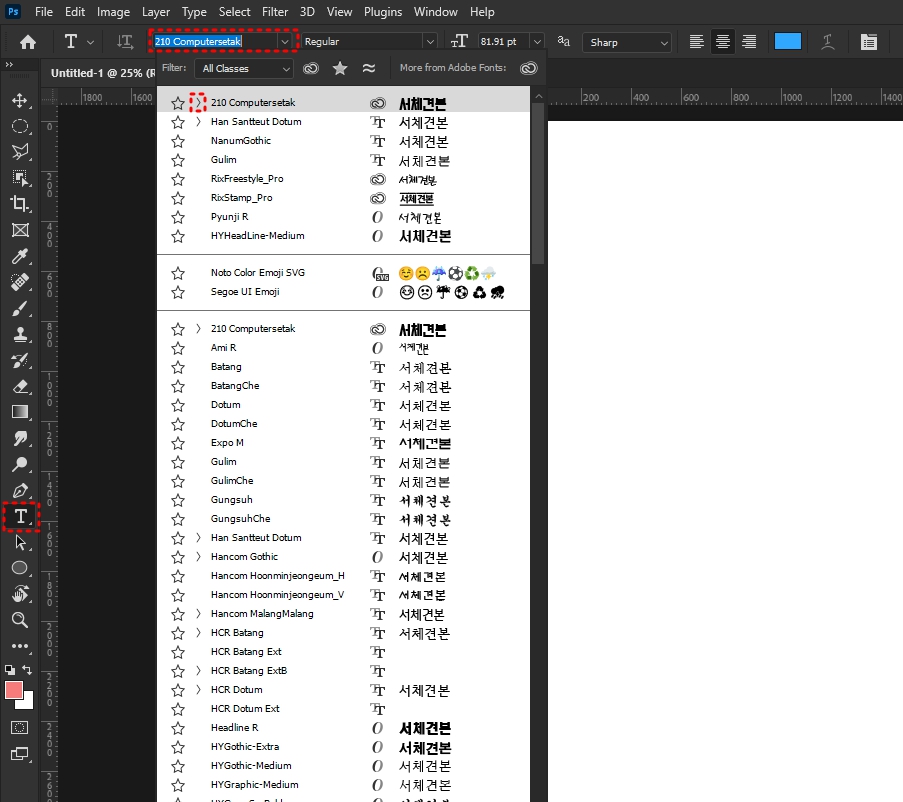The width and height of the screenshot is (903, 802).
Task: Open the Sharp anti-aliasing dropdown
Action: [627, 42]
